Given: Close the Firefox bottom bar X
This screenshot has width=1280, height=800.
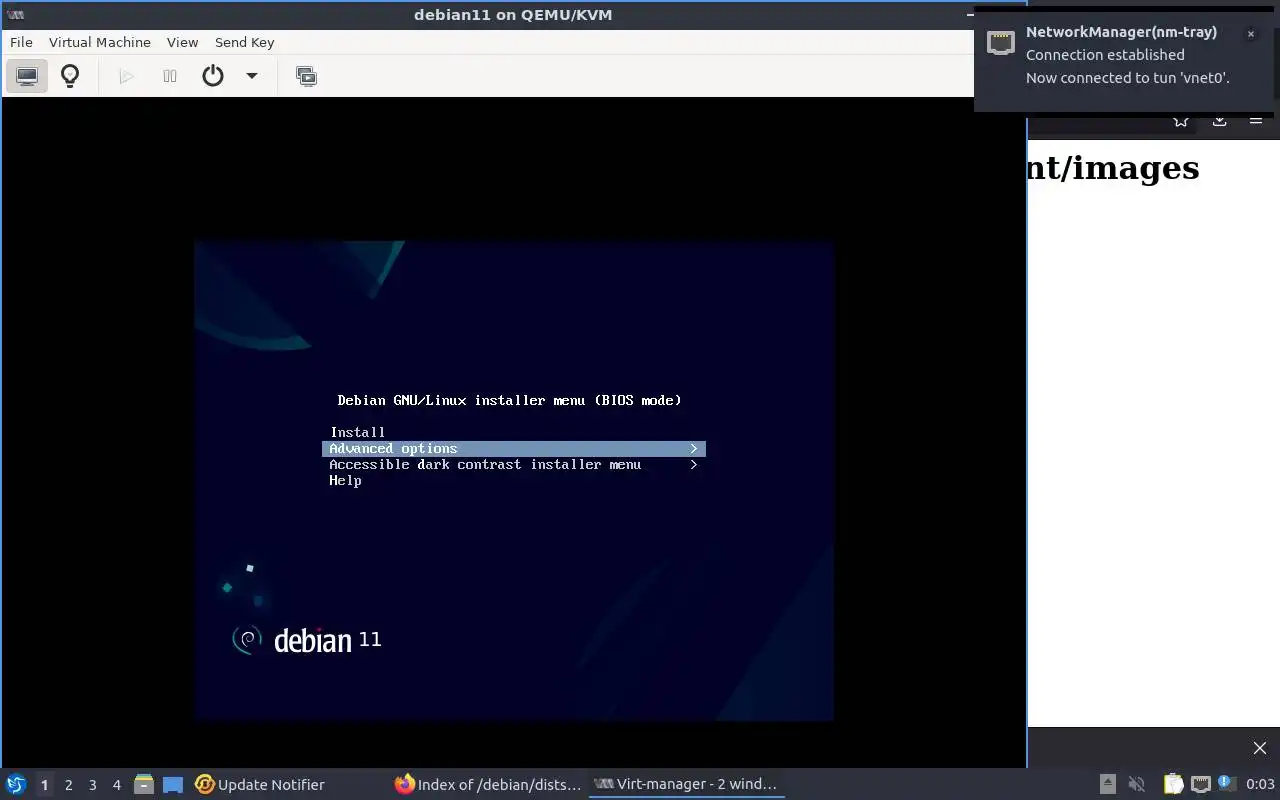Looking at the screenshot, I should point(1259,748).
